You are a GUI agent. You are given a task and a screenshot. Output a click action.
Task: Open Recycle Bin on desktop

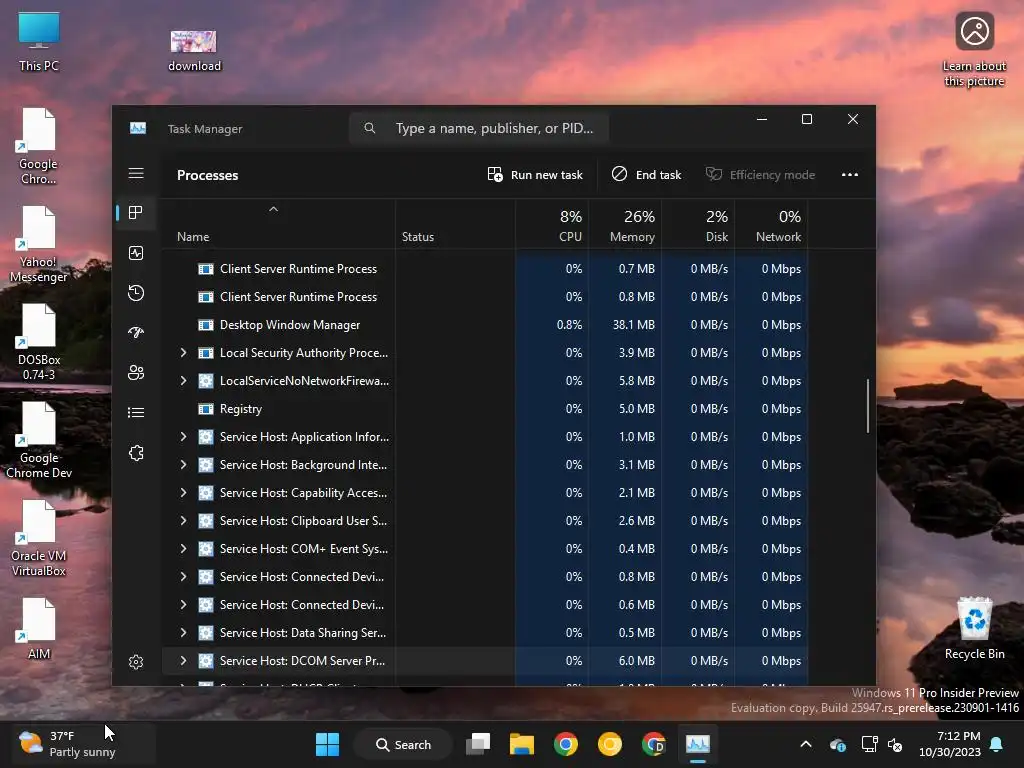pos(974,628)
